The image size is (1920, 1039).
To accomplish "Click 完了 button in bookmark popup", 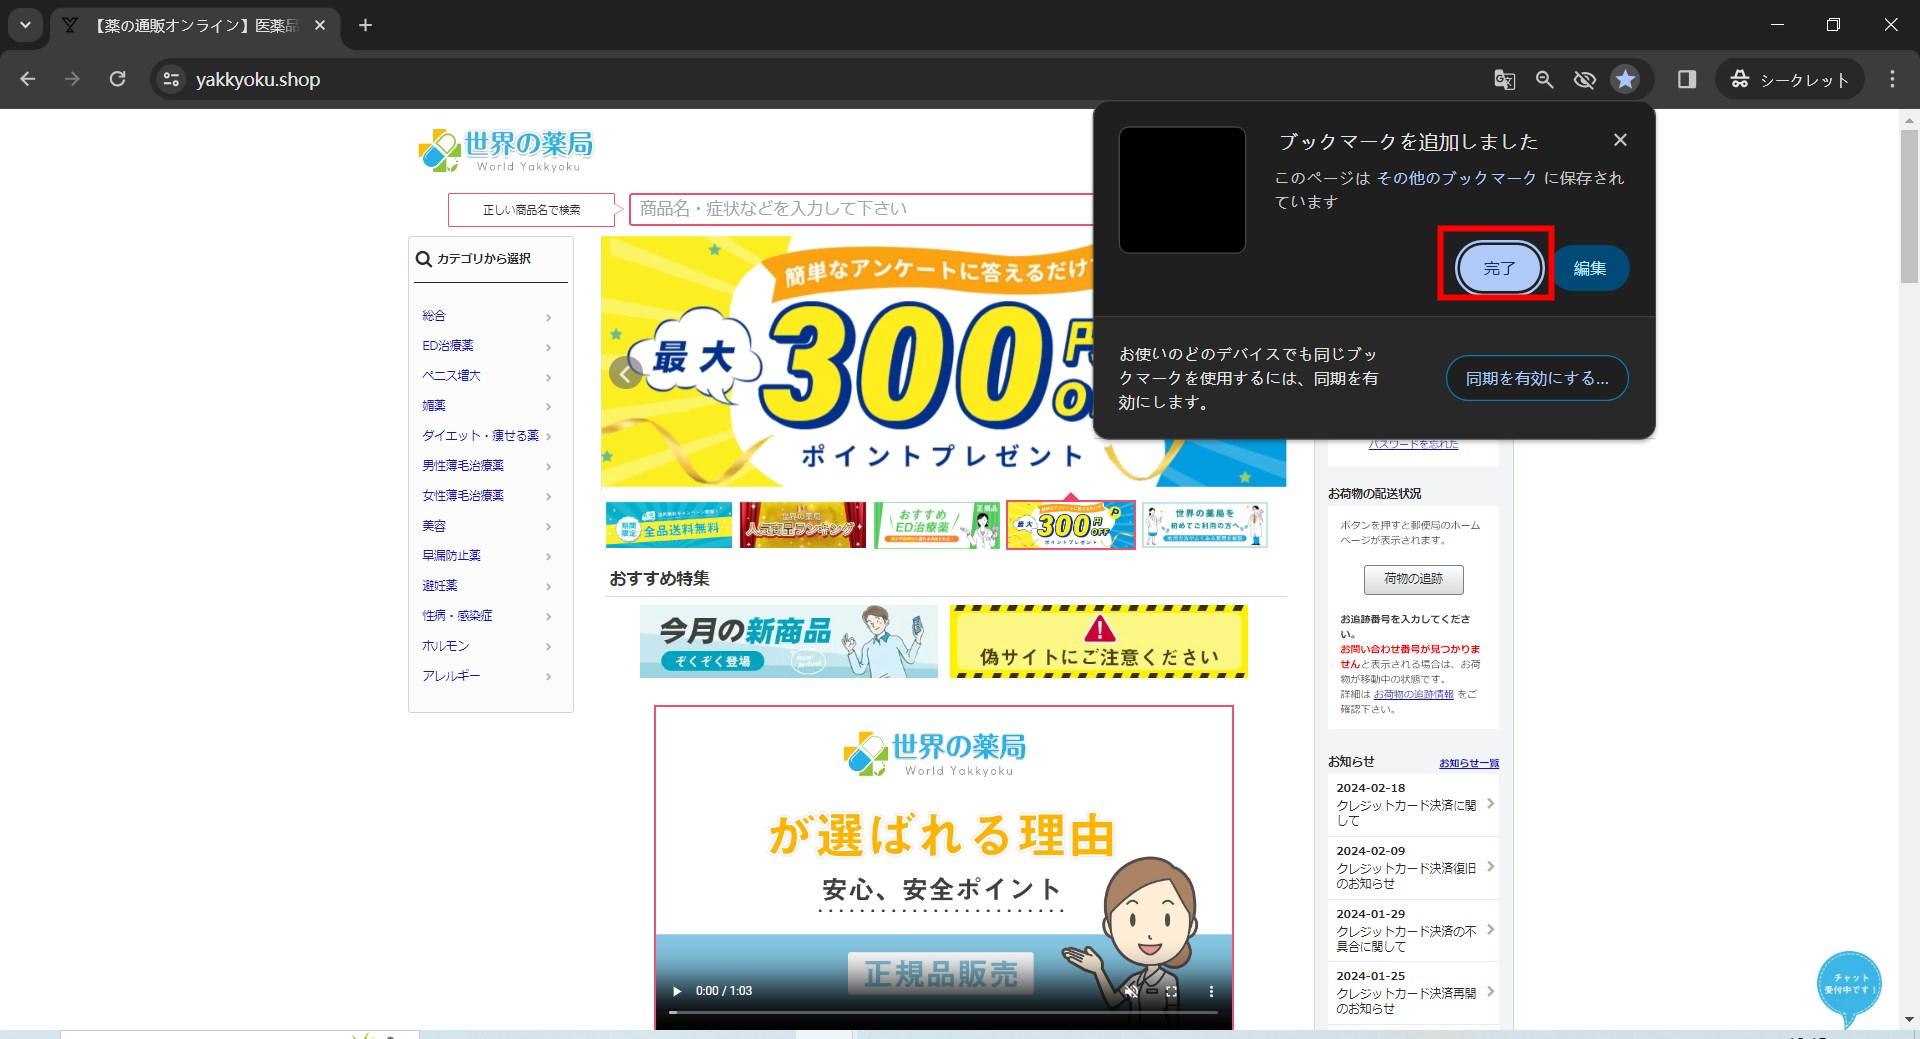I will [1498, 268].
